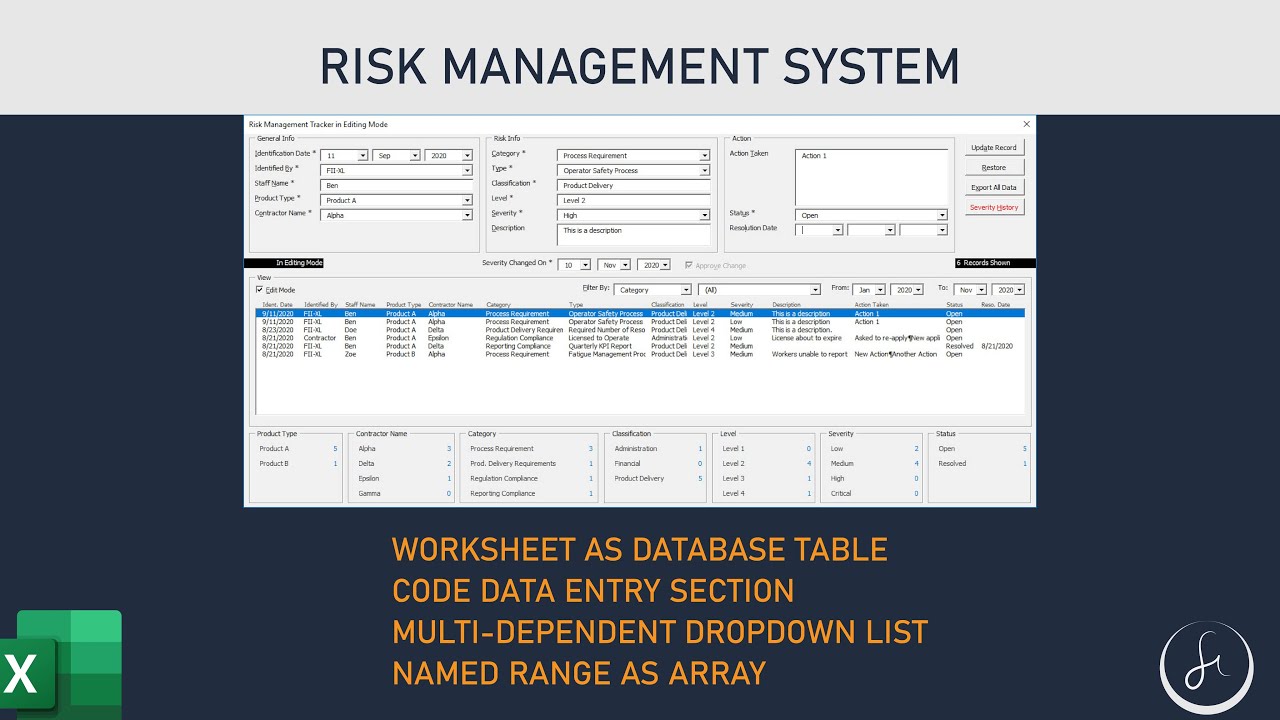Click the Classification field showing Product Delivery

[634, 186]
